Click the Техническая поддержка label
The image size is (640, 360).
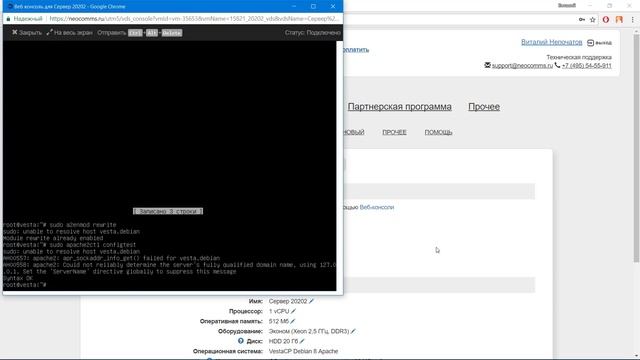point(579,57)
